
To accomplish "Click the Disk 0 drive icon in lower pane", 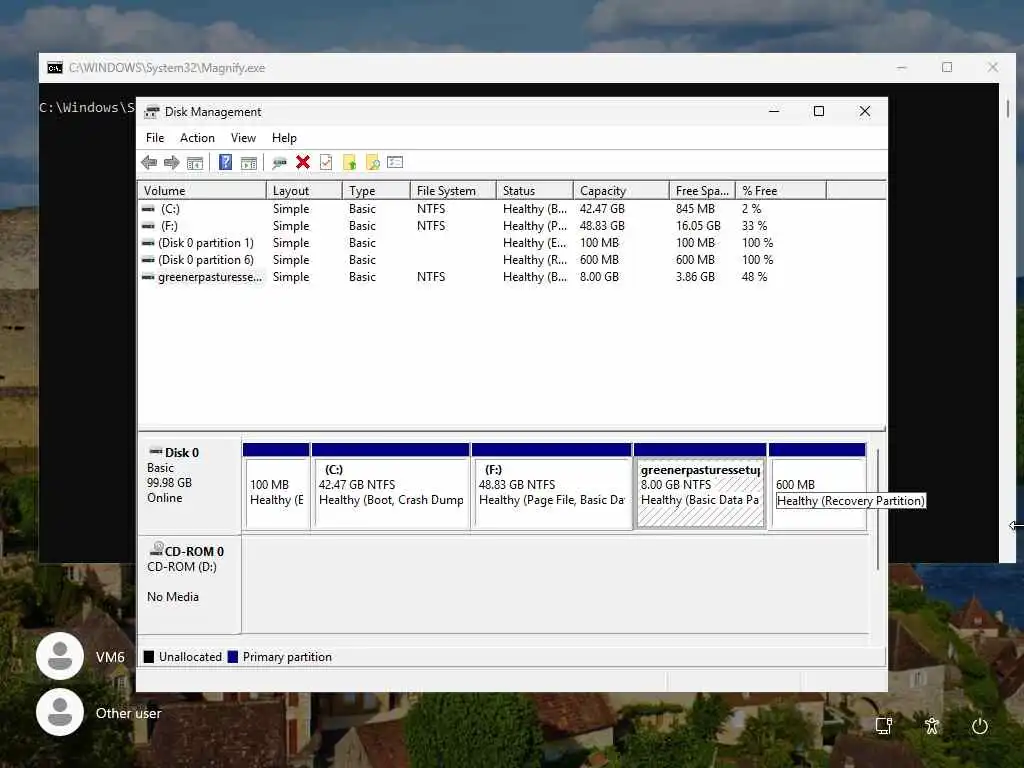I will pyautogui.click(x=155, y=451).
